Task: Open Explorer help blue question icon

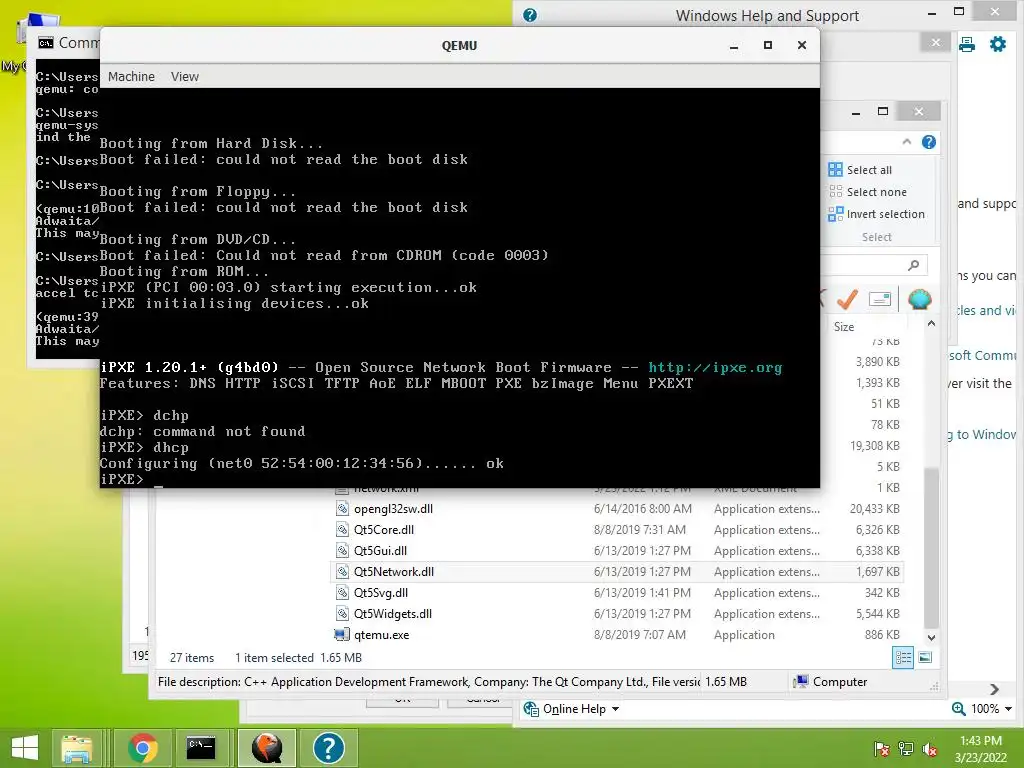Action: [929, 142]
